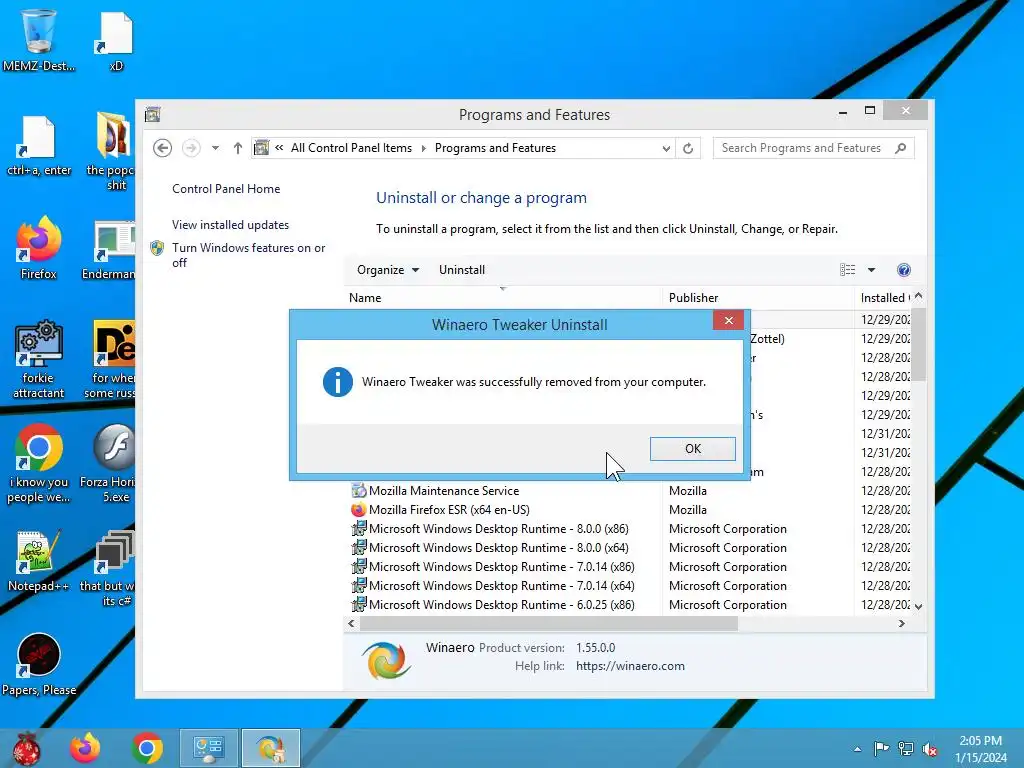This screenshot has height=768, width=1024.
Task: Click the Uninstall toolbar button
Action: 462,270
